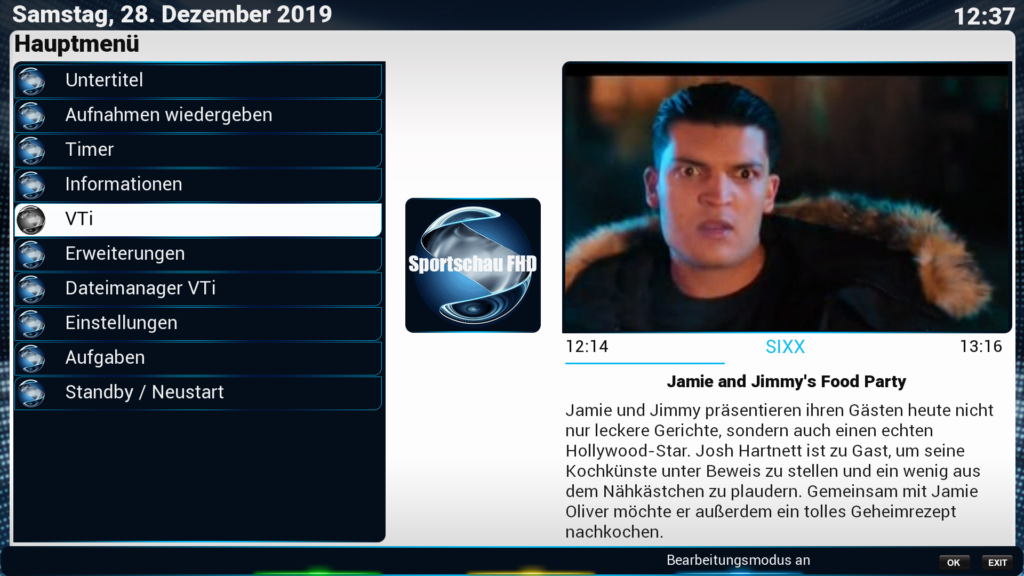
Task: Open the Einstellungen menu entry
Action: pos(198,323)
